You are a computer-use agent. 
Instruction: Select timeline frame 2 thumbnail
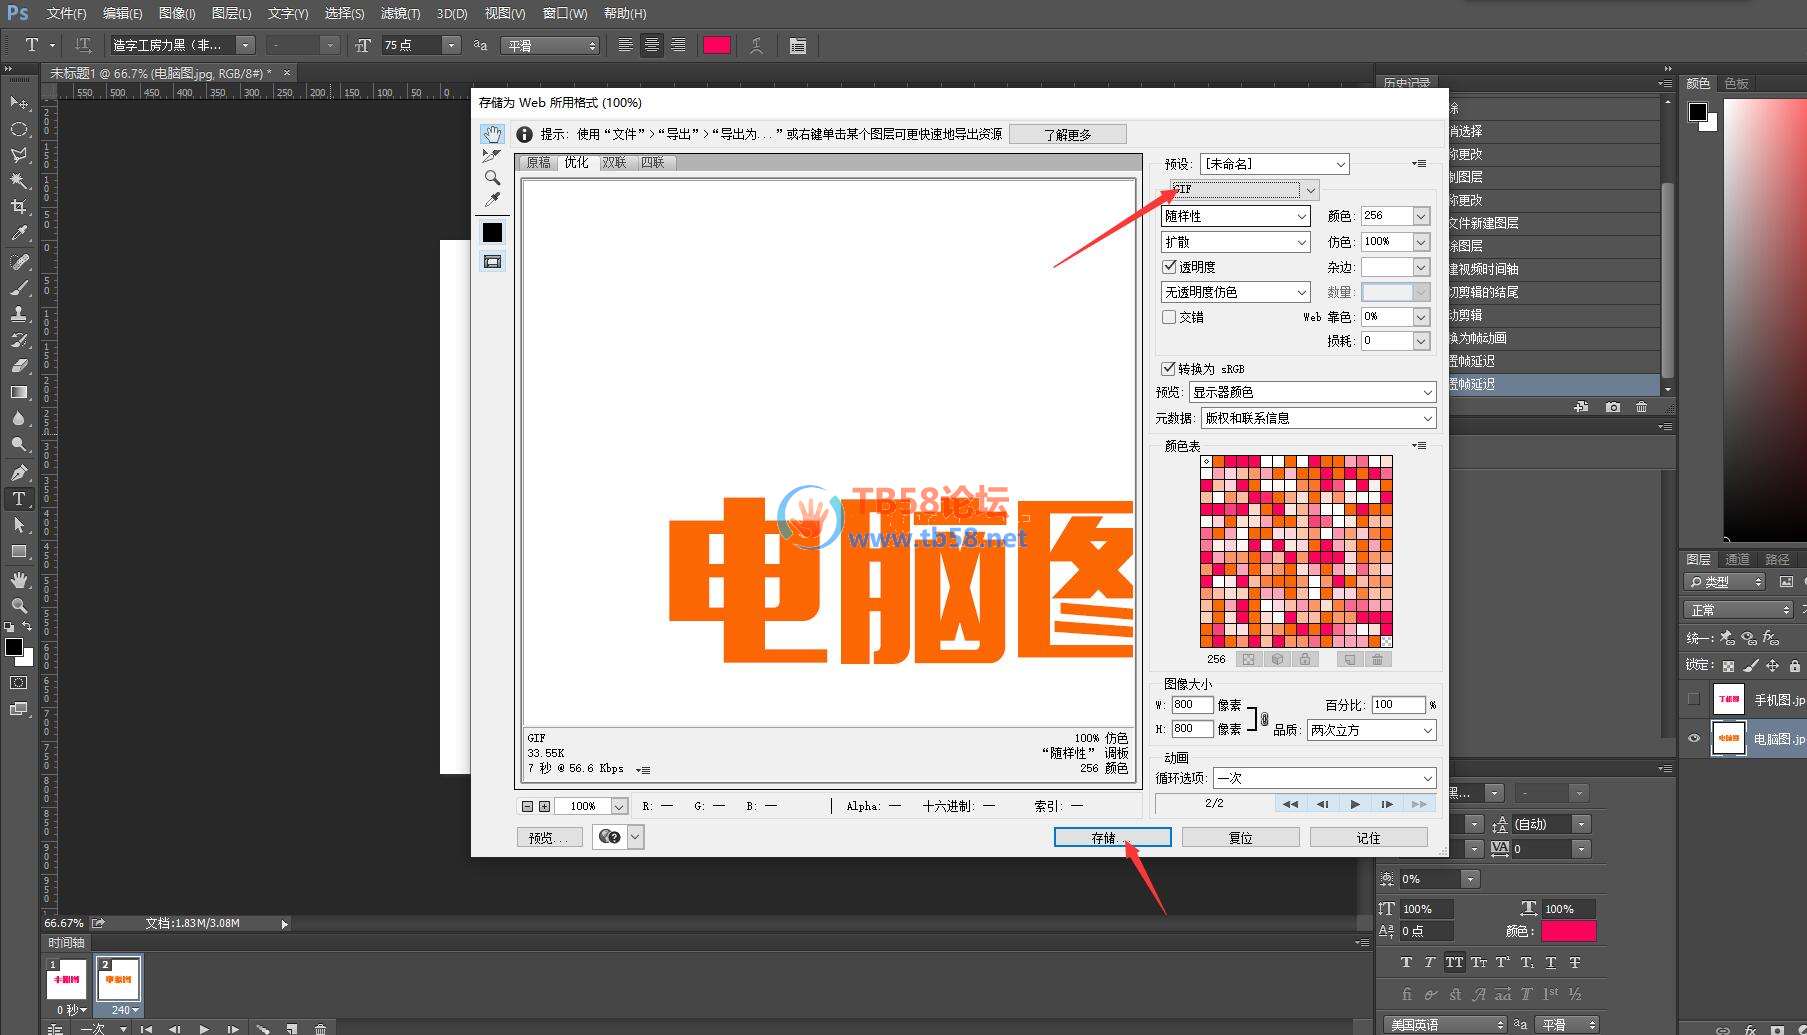tap(118, 979)
